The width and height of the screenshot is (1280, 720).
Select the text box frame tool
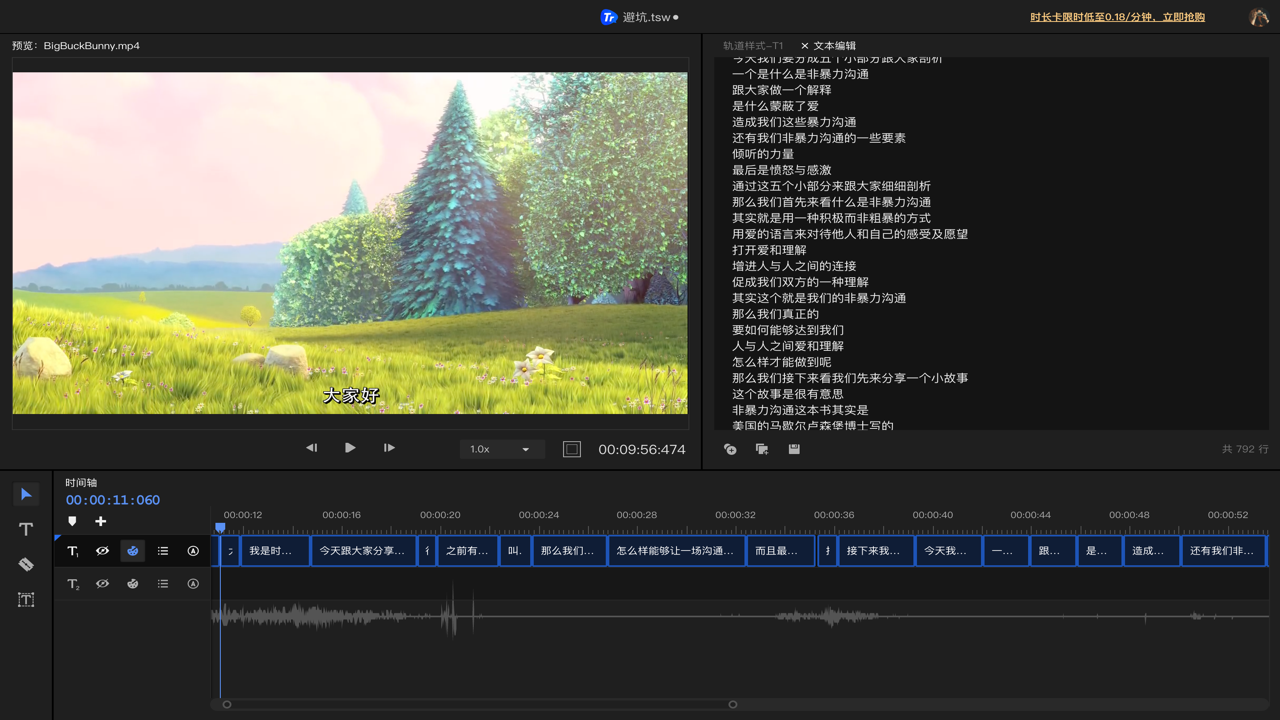coord(26,599)
